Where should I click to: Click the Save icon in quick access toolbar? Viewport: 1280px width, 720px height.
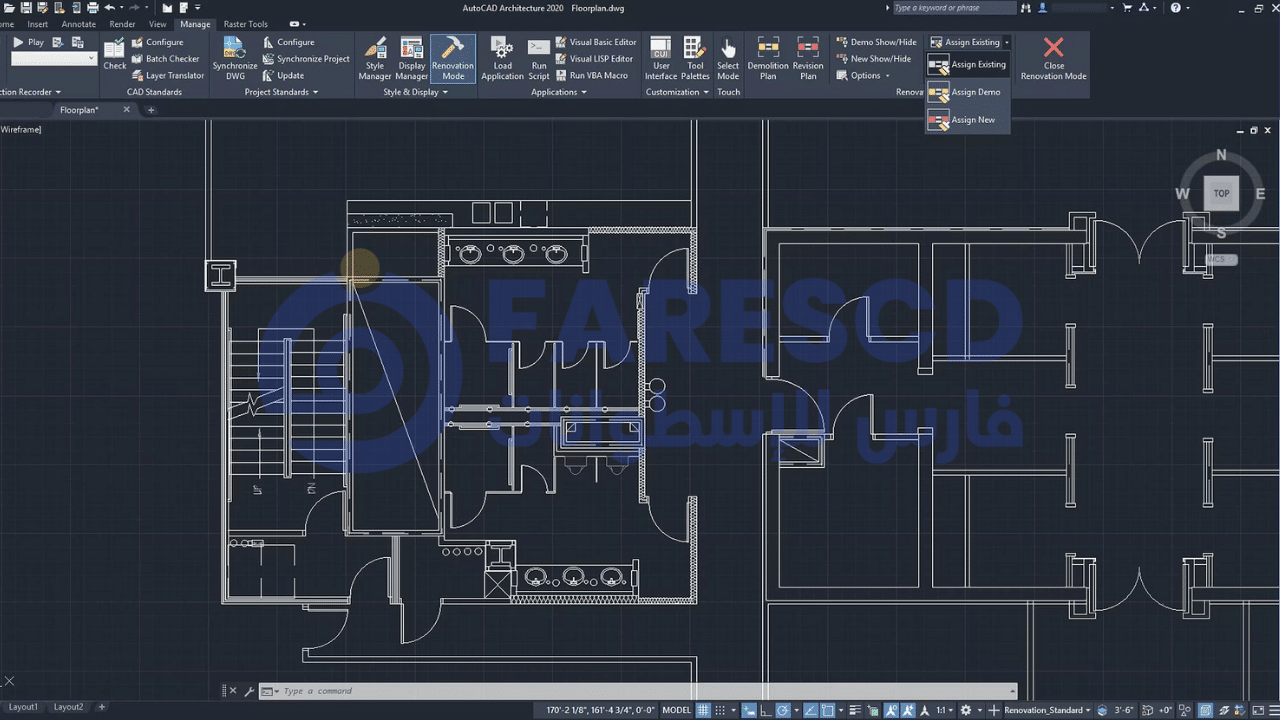coord(26,7)
